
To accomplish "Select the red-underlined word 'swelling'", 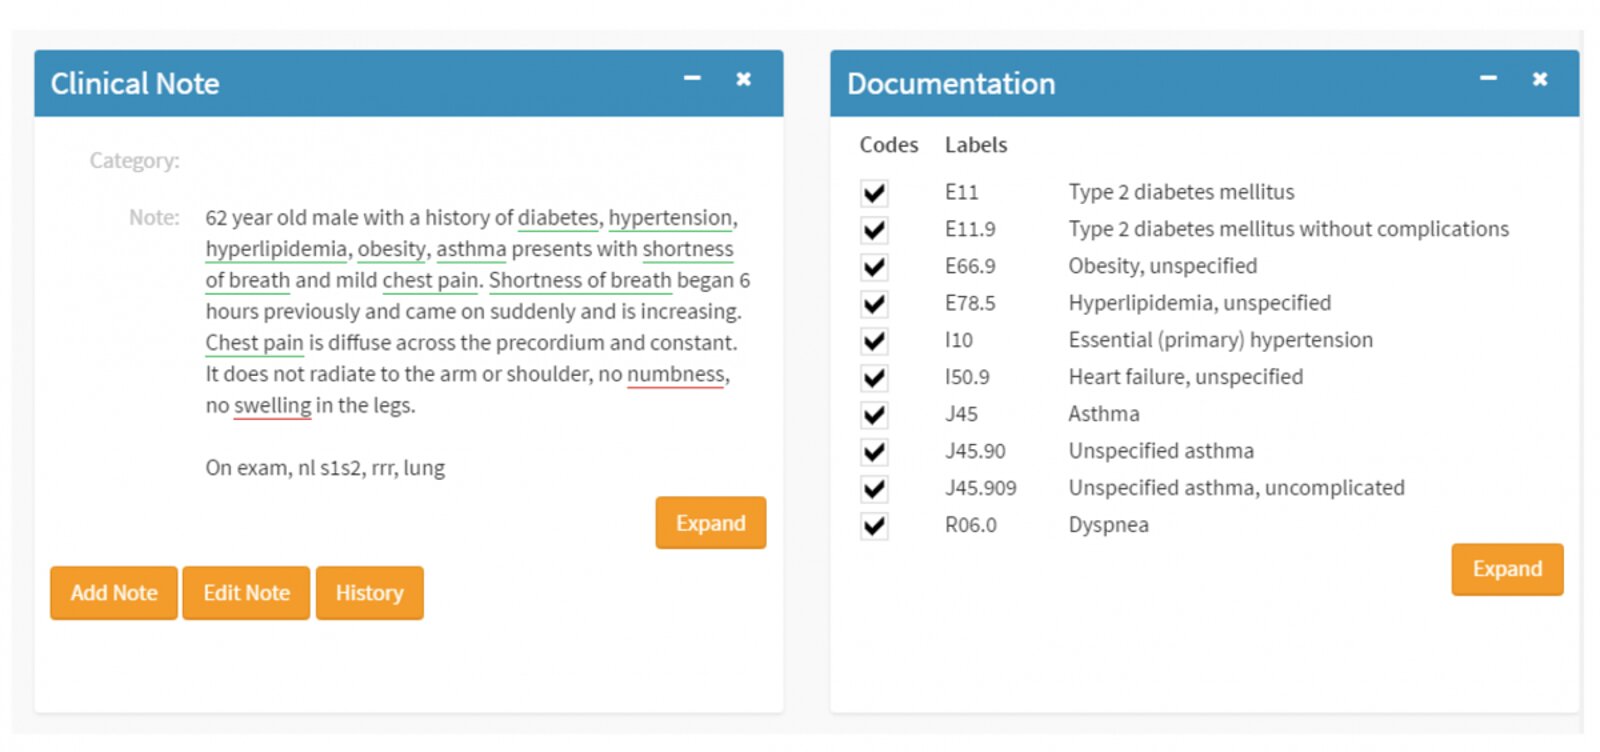I will point(272,406).
